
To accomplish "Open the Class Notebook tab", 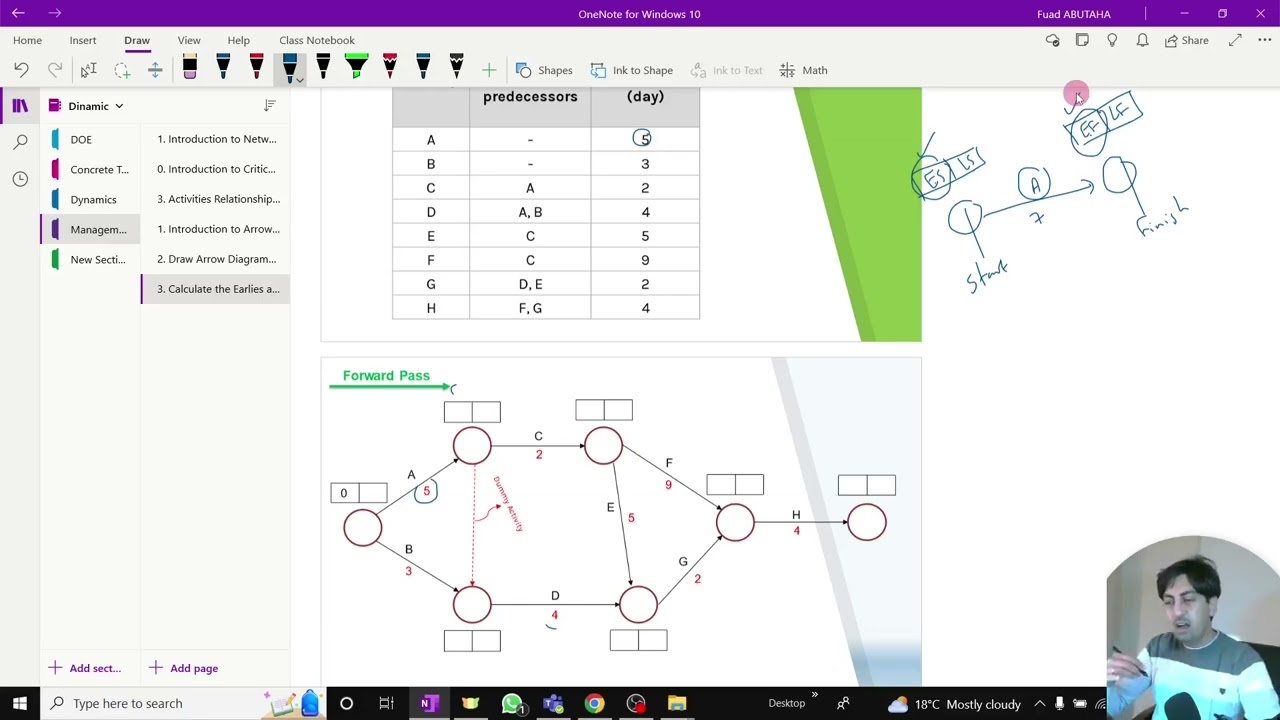I will tap(317, 40).
